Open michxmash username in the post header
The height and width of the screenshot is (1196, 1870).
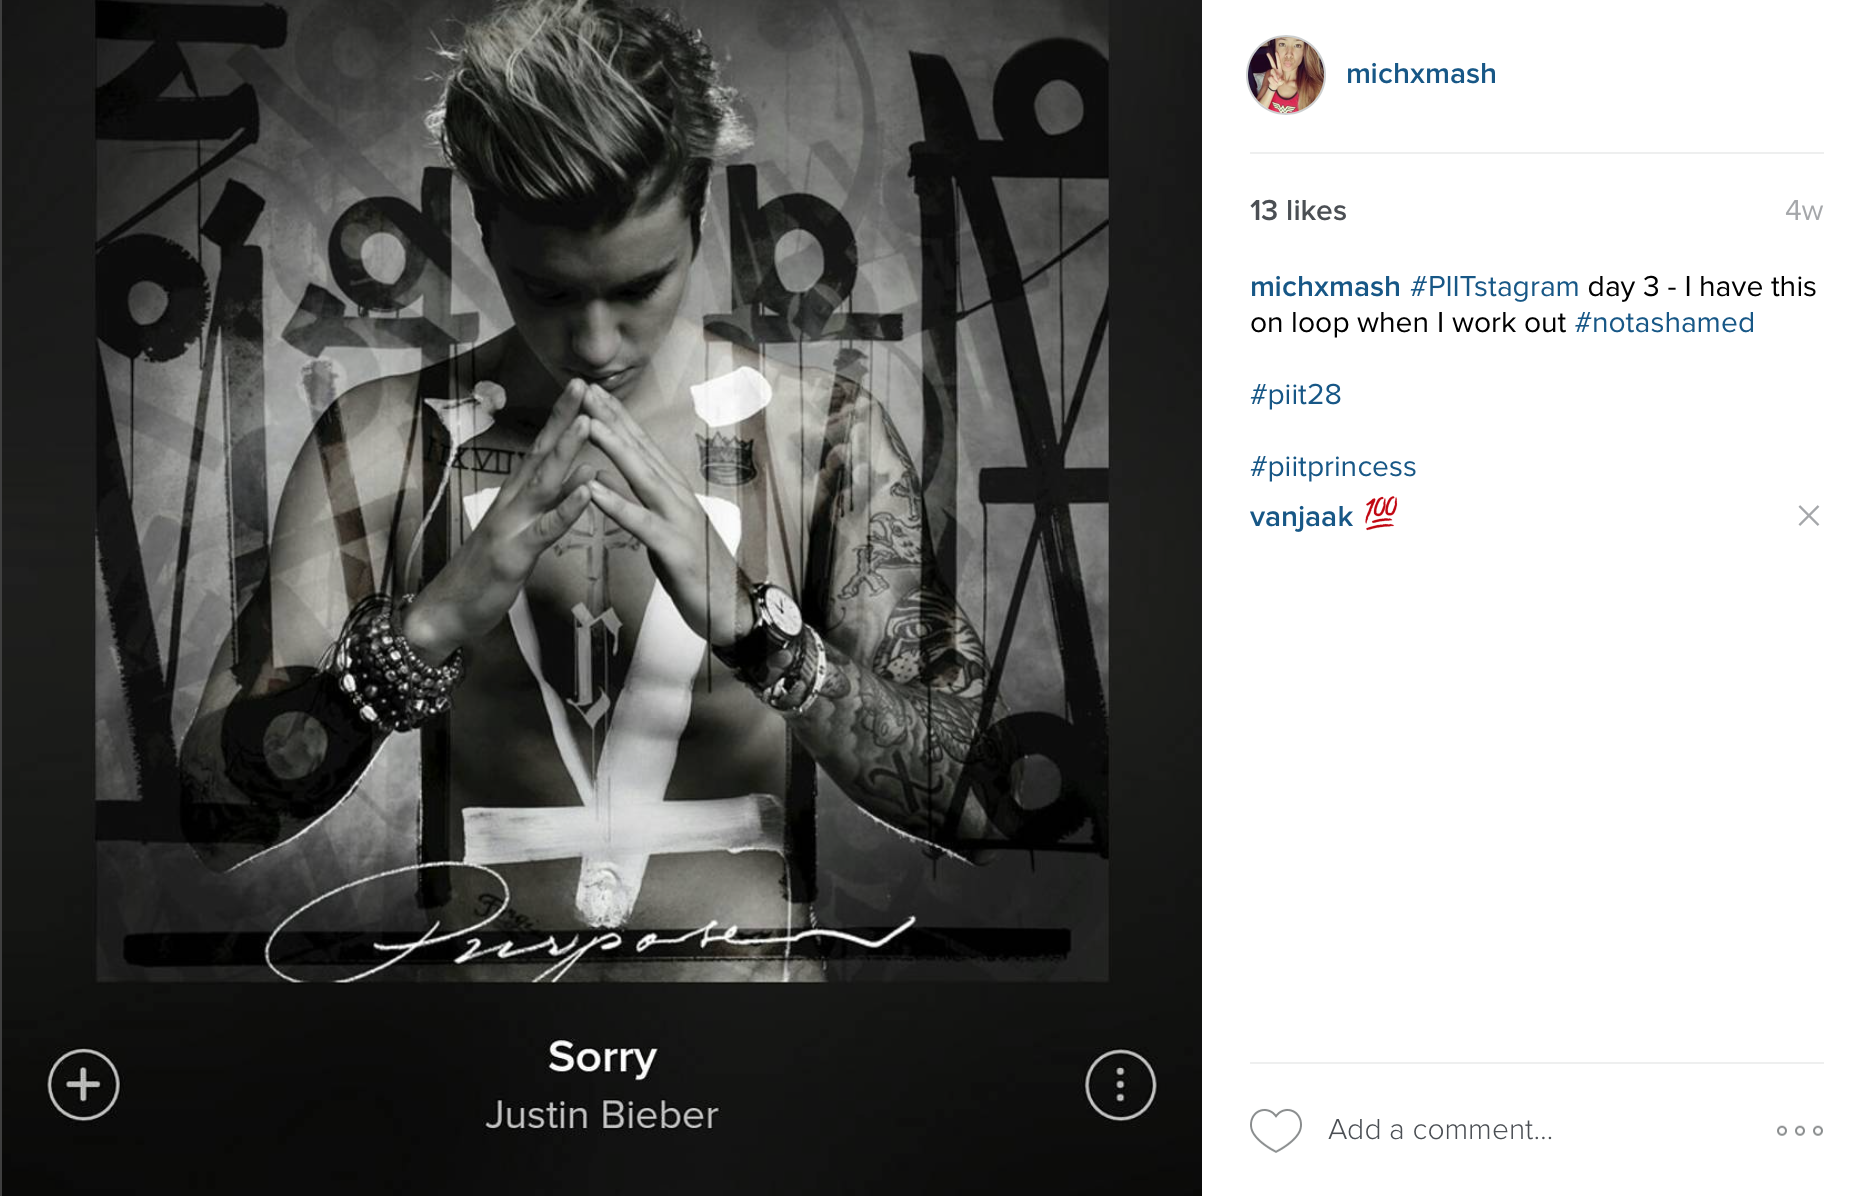[1421, 74]
